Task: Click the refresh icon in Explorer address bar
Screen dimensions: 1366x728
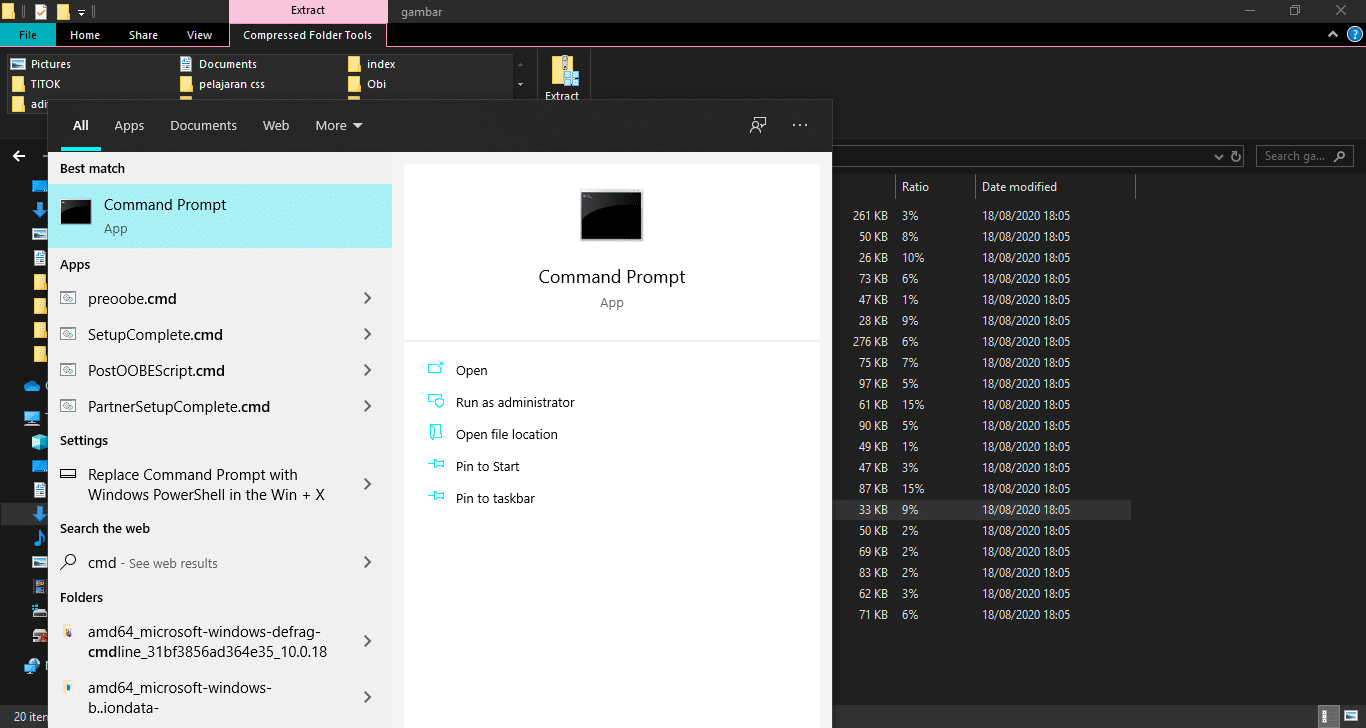Action: [x=1236, y=156]
